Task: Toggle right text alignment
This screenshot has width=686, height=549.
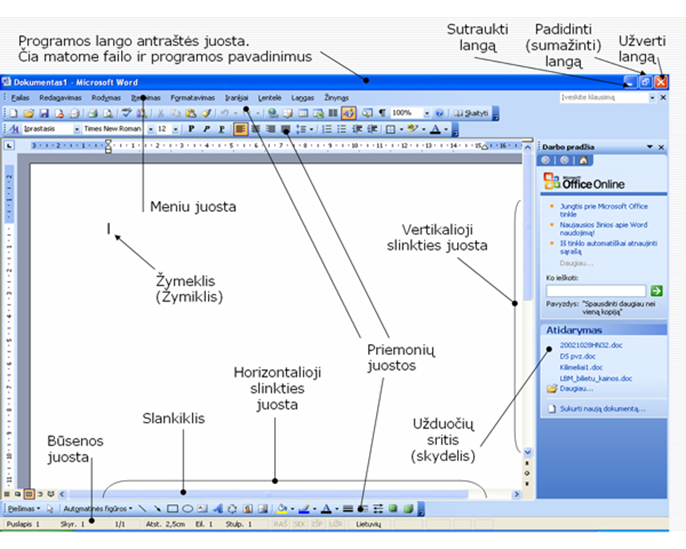Action: (x=270, y=129)
